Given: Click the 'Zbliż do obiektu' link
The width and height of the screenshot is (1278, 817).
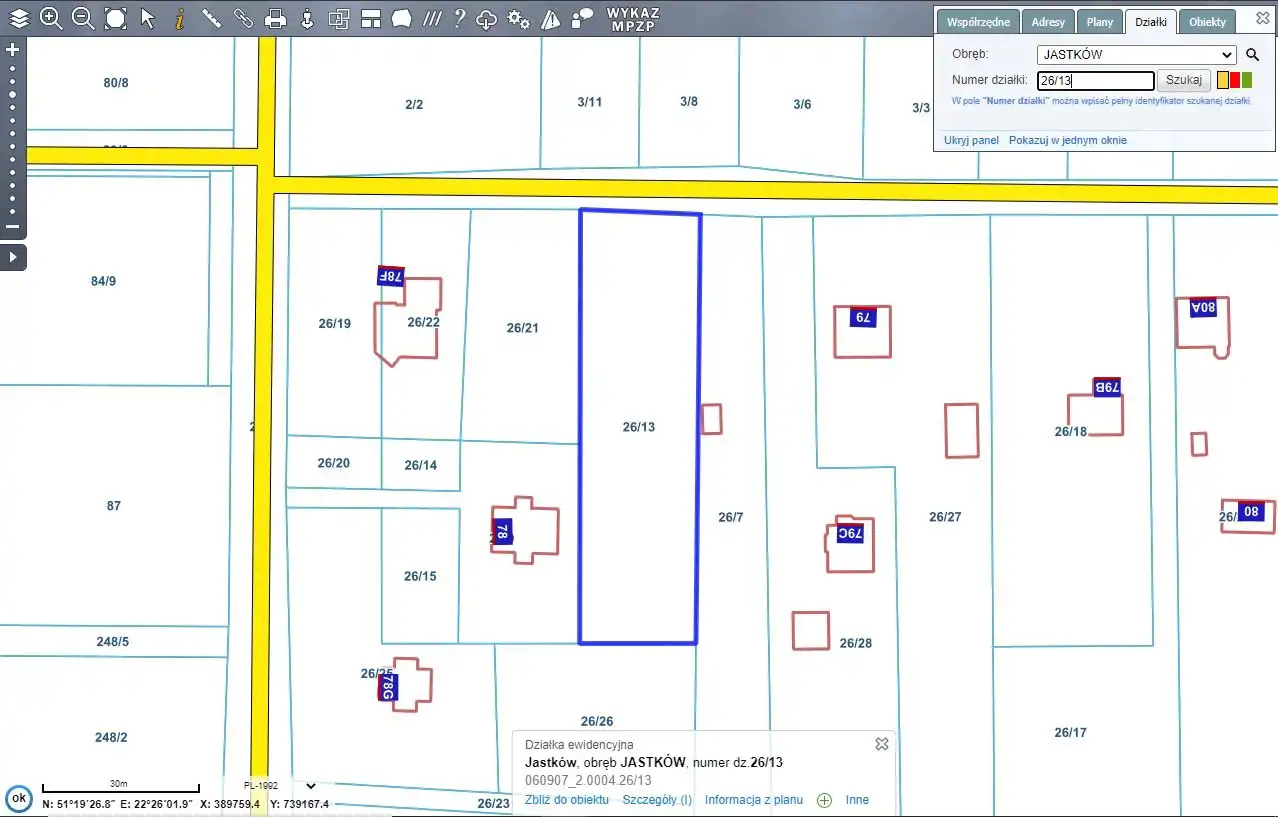Looking at the screenshot, I should pyautogui.click(x=566, y=800).
